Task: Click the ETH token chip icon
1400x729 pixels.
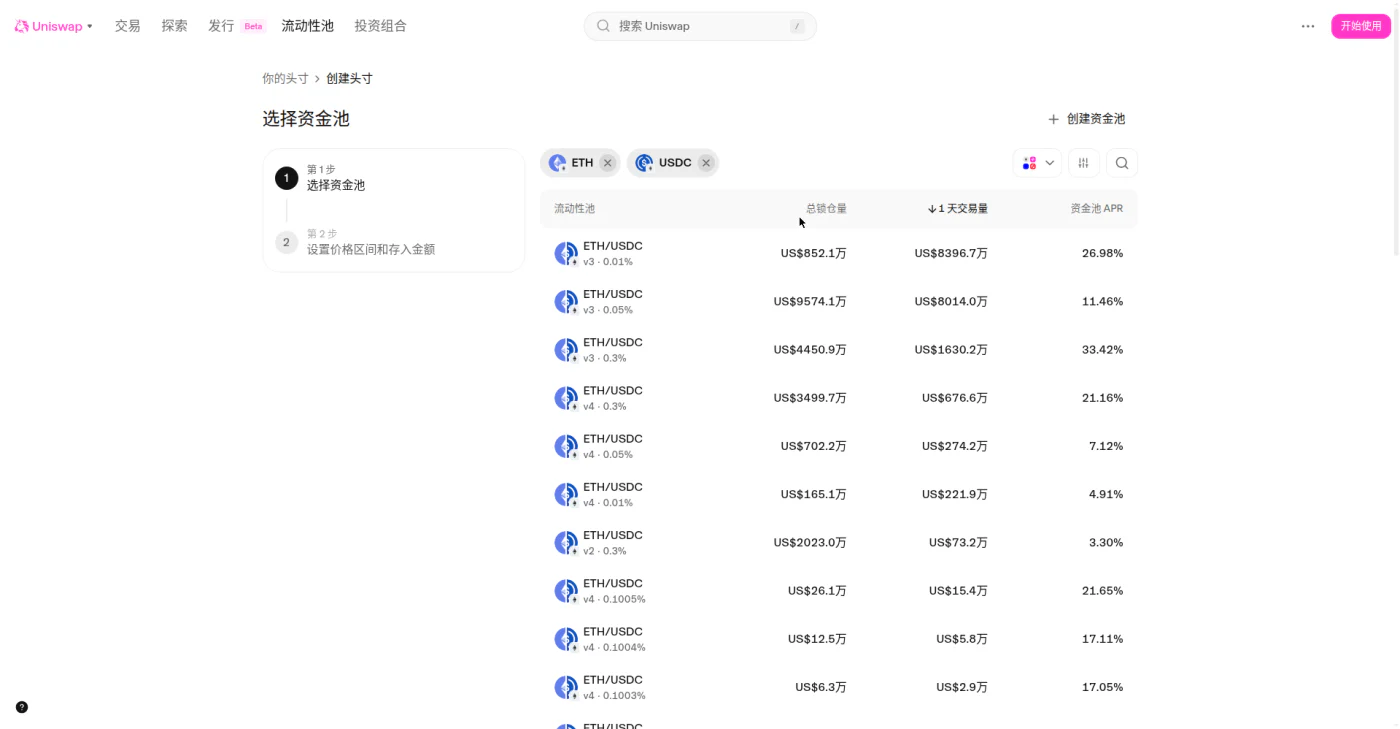Action: coord(557,163)
